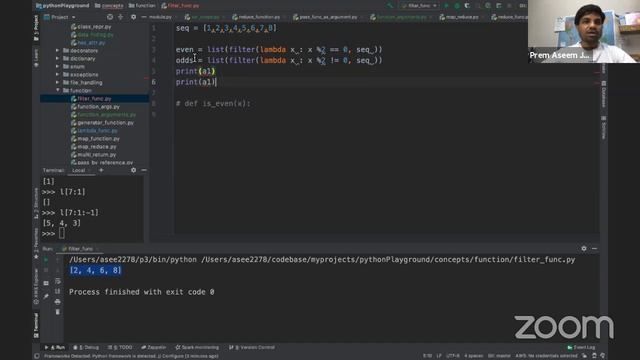Click the locate-in-project target icon
Image resolution: width=640 pixels, height=360 pixels.
point(110,17)
